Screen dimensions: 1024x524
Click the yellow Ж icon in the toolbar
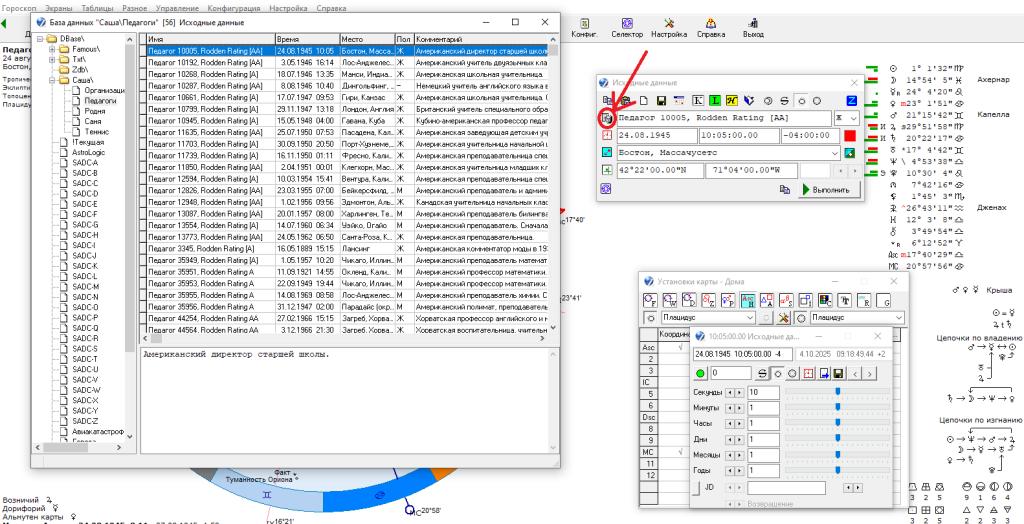click(x=733, y=101)
